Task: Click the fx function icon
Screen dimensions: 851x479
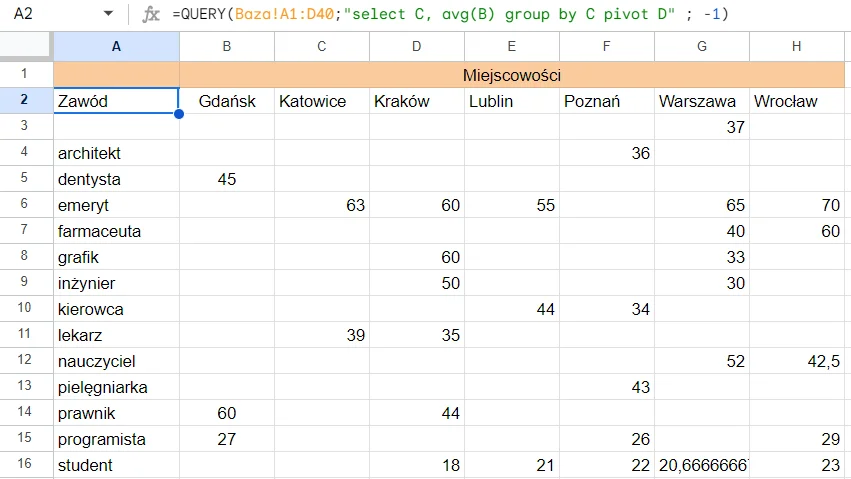Action: click(151, 14)
